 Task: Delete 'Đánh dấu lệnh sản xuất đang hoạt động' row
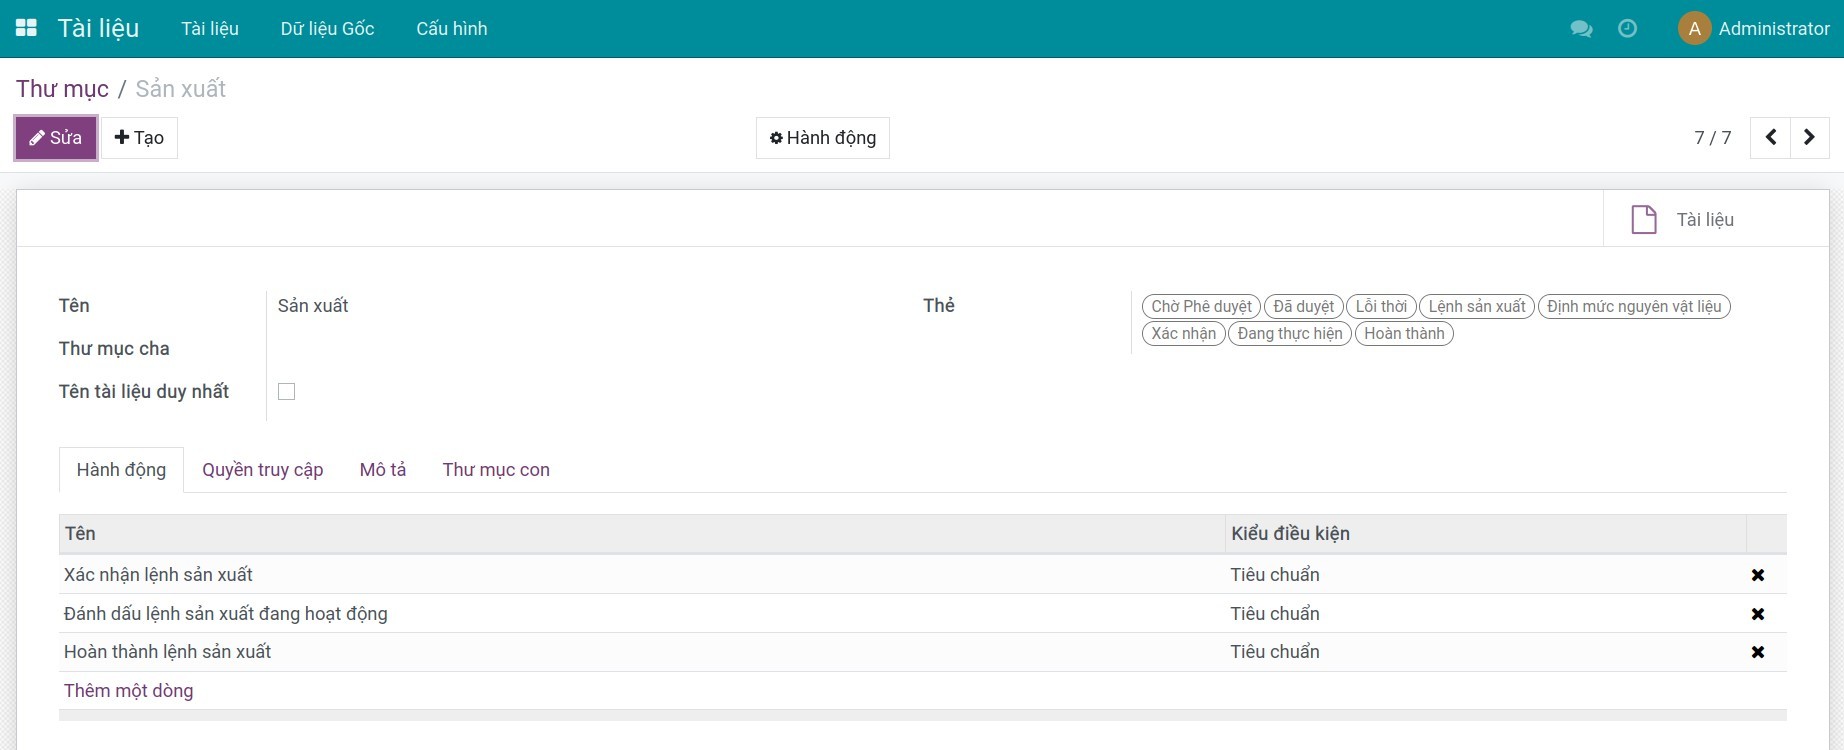(1757, 614)
